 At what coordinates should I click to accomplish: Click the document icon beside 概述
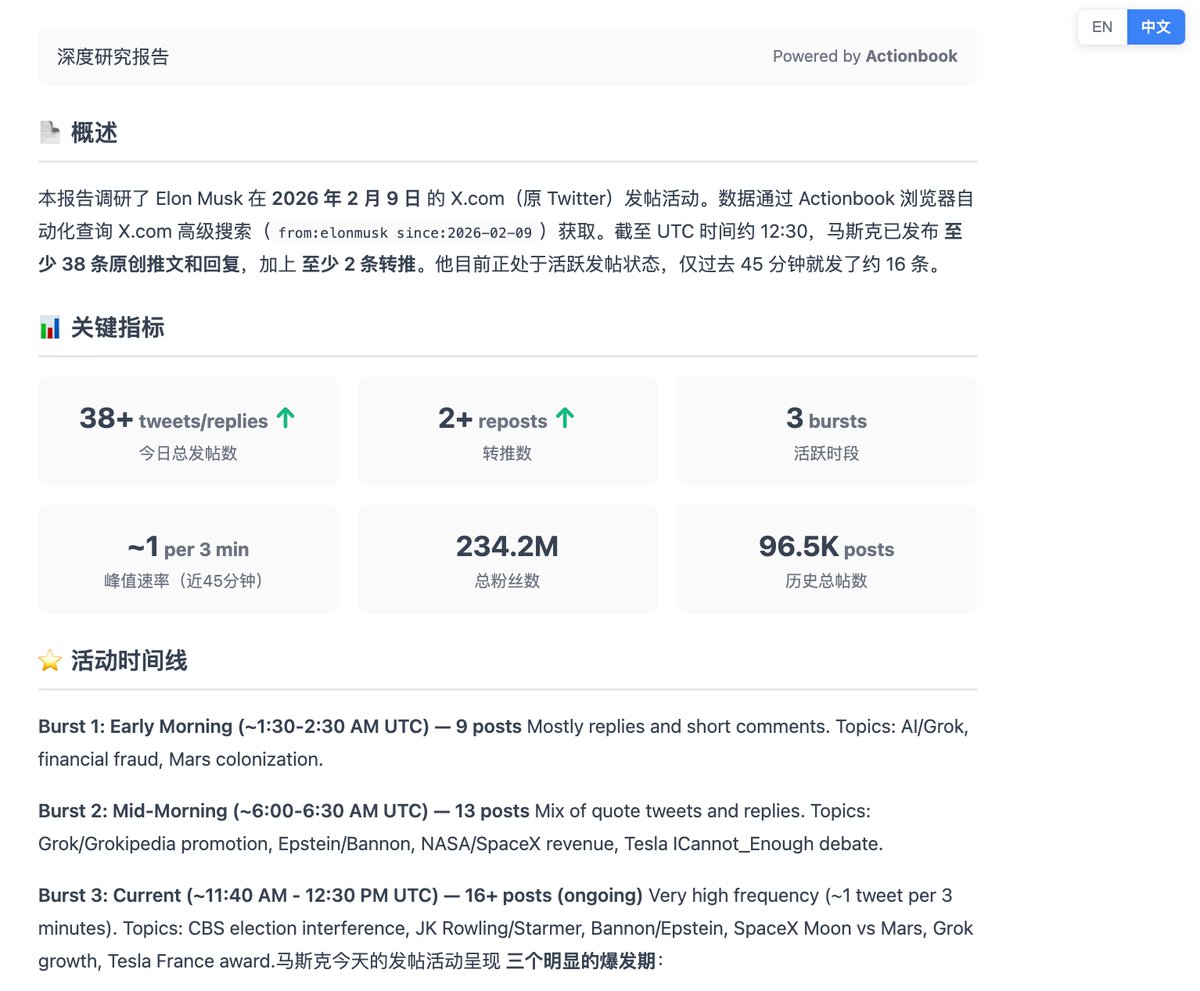49,133
